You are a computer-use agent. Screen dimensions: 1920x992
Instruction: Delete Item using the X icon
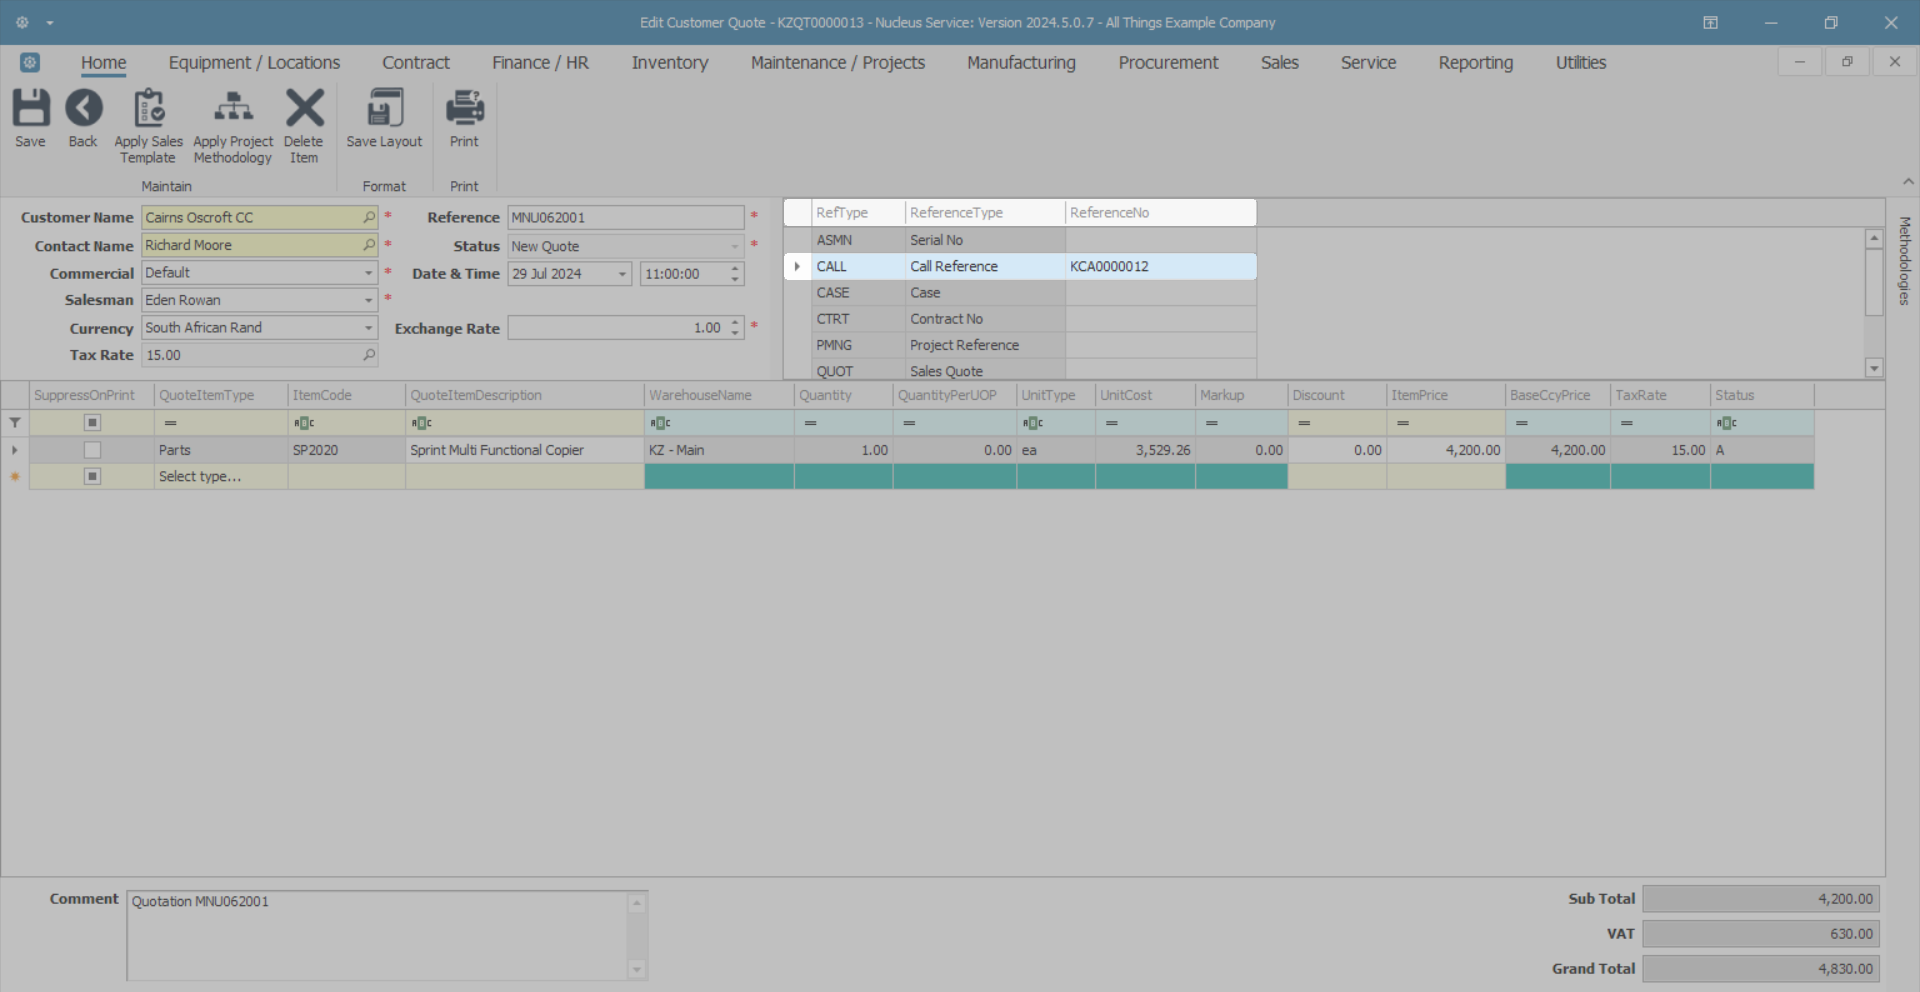[304, 108]
